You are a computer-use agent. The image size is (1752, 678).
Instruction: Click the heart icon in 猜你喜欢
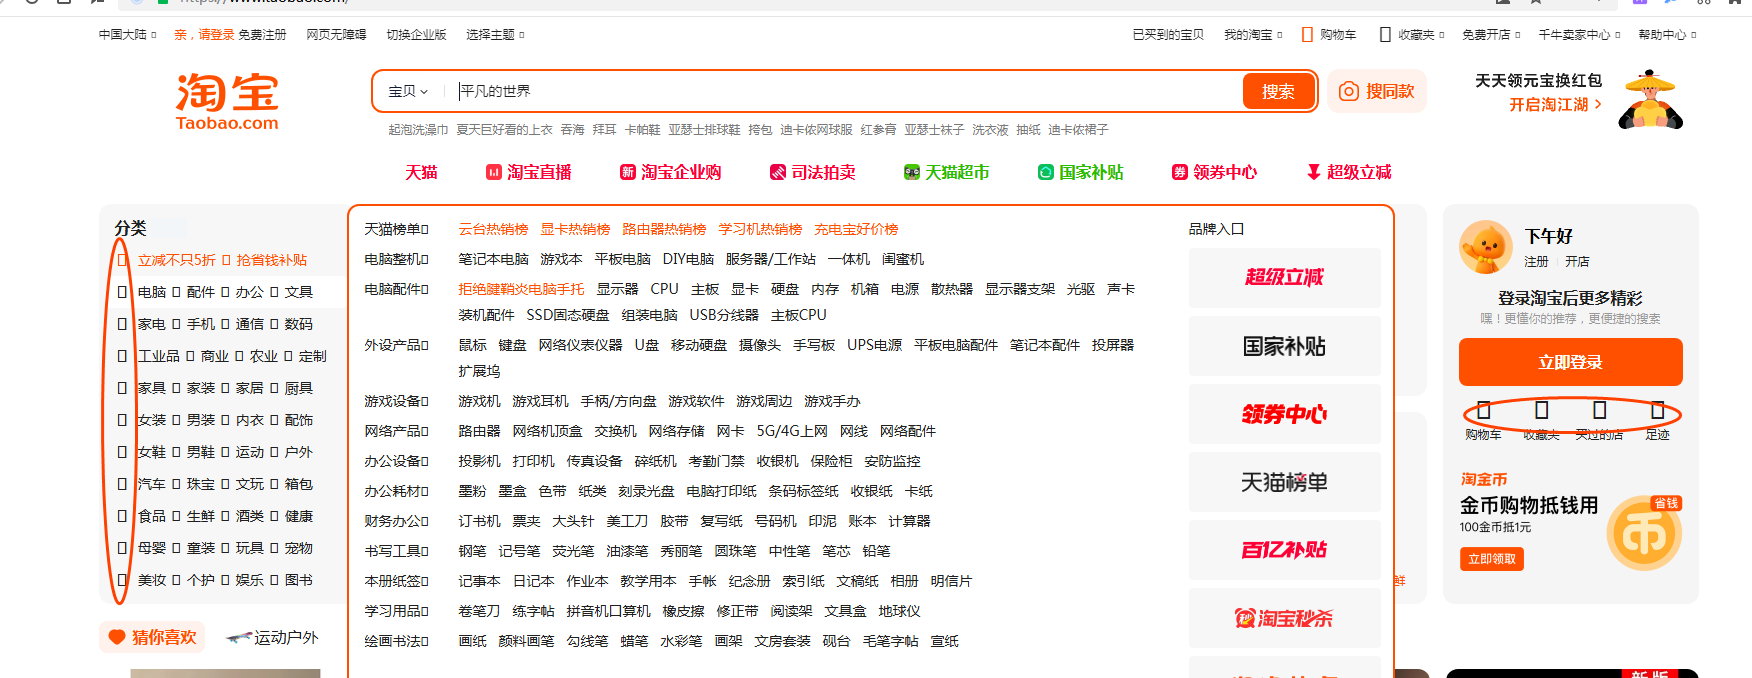pyautogui.click(x=117, y=637)
